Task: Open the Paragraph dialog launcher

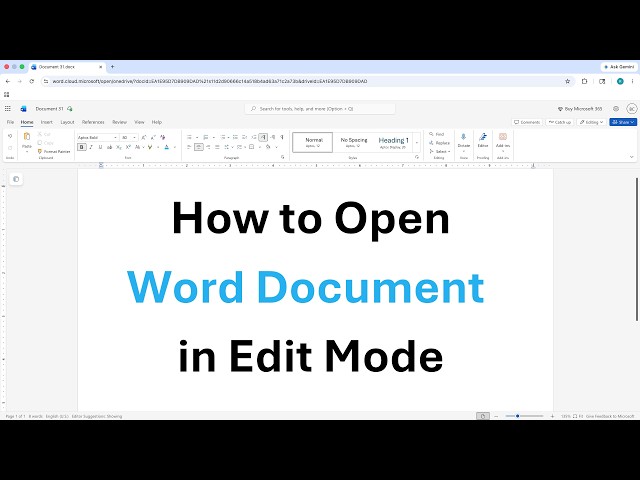Action: 282,157
